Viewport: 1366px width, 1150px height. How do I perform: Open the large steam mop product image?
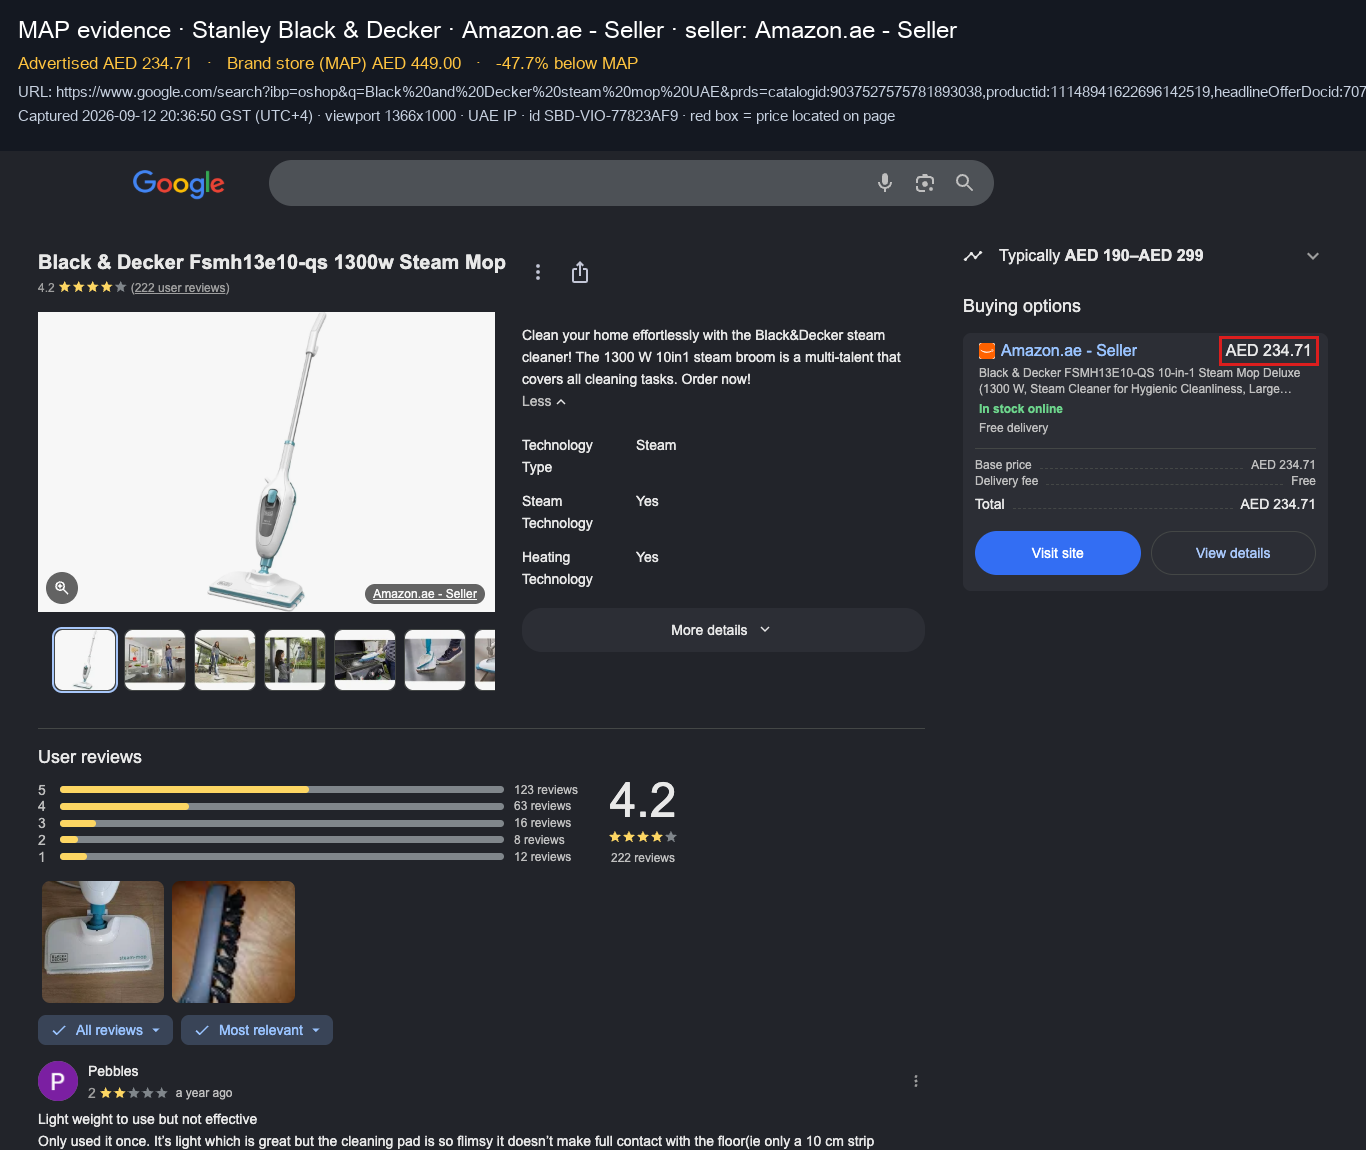click(266, 462)
